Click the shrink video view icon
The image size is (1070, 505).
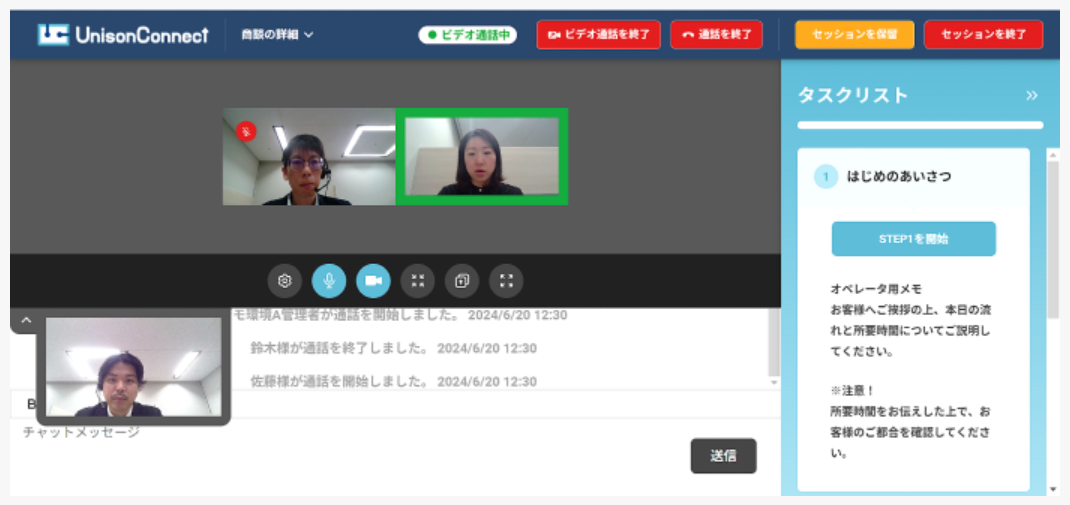(x=418, y=281)
